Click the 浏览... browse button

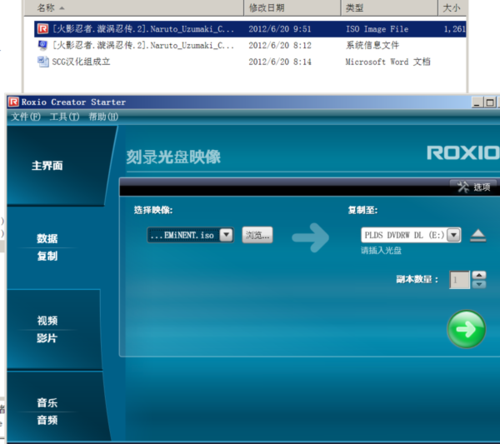pyautogui.click(x=257, y=235)
